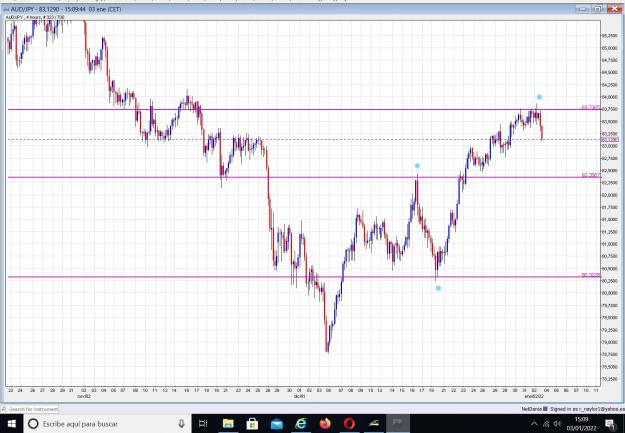The height and width of the screenshot is (433, 625).
Task: Click the blue dot marker below December 20 low
Action: point(438,288)
